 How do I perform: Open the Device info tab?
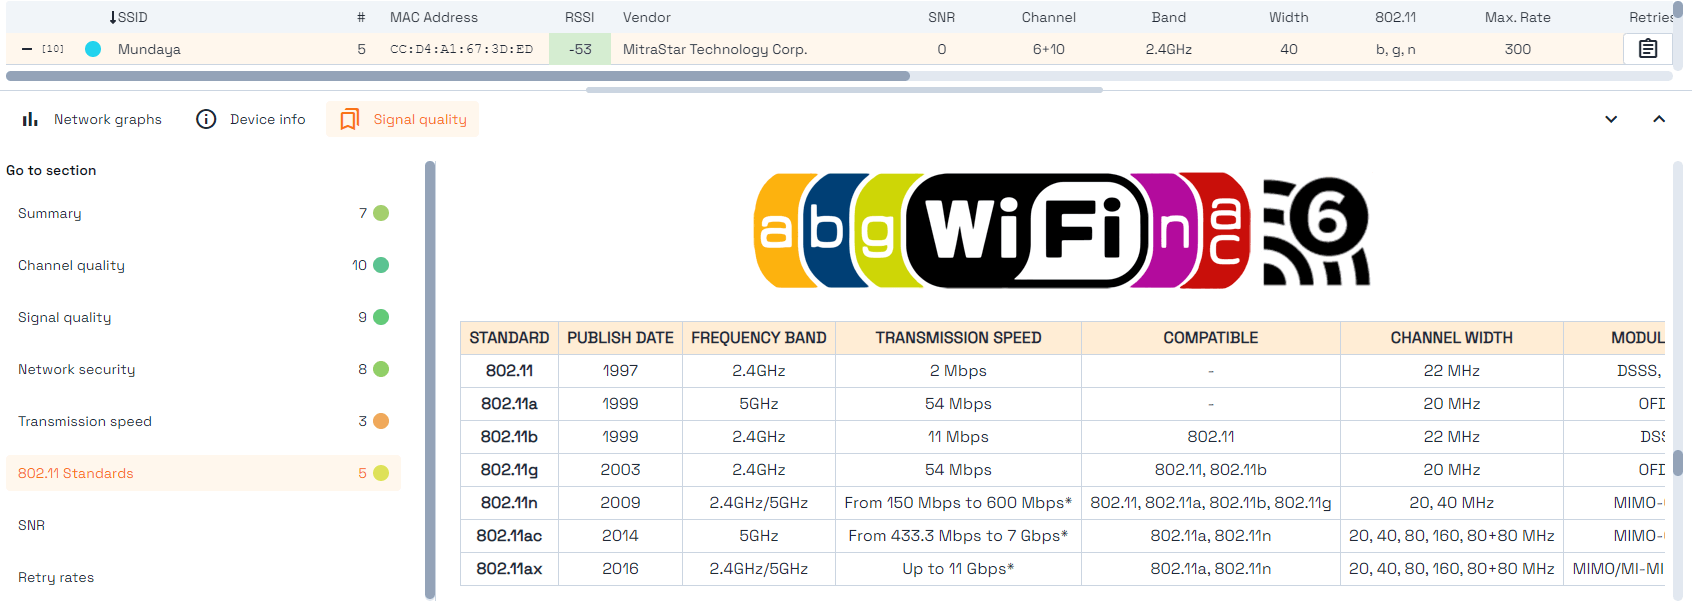click(x=251, y=119)
